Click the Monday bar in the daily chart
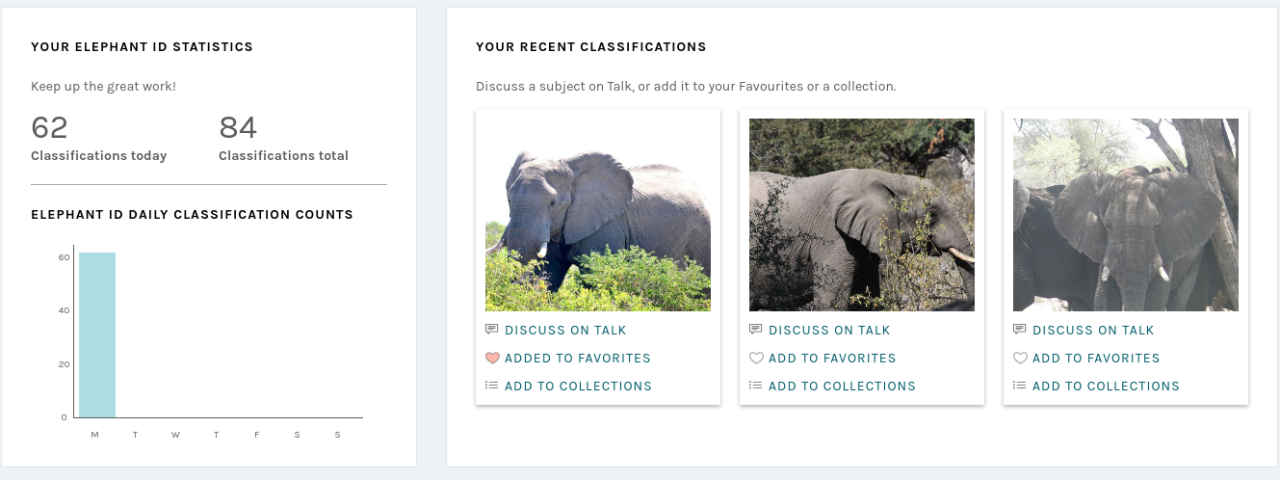1280x480 pixels. tap(97, 335)
